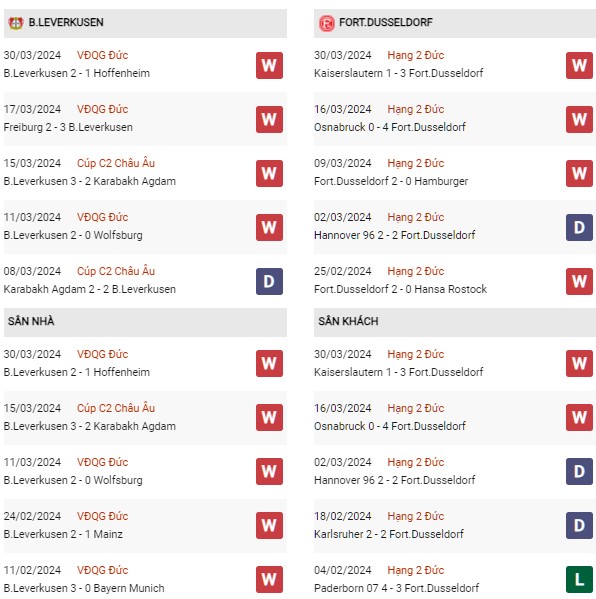596x599 pixels.
Task: Click Cúp C2 Châu Âu link dated 08/03/2024
Action: [116, 271]
